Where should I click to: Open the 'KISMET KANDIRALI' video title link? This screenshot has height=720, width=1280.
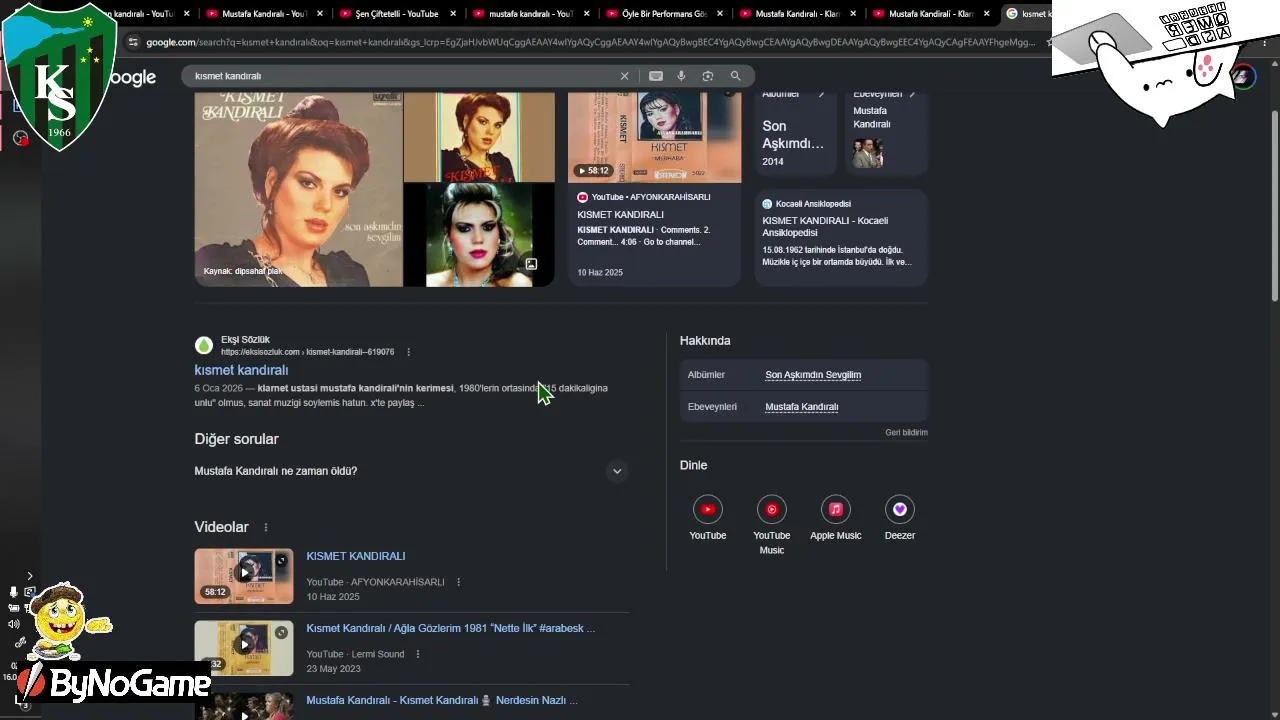pos(356,556)
